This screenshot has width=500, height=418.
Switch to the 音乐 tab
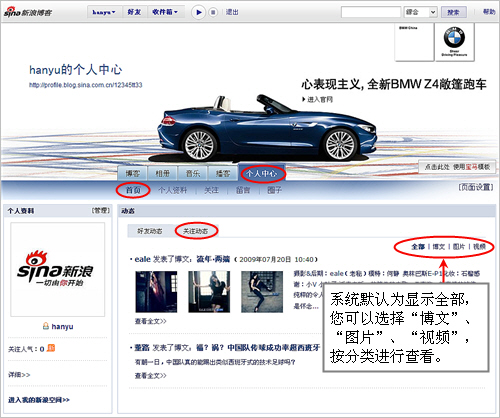192,173
